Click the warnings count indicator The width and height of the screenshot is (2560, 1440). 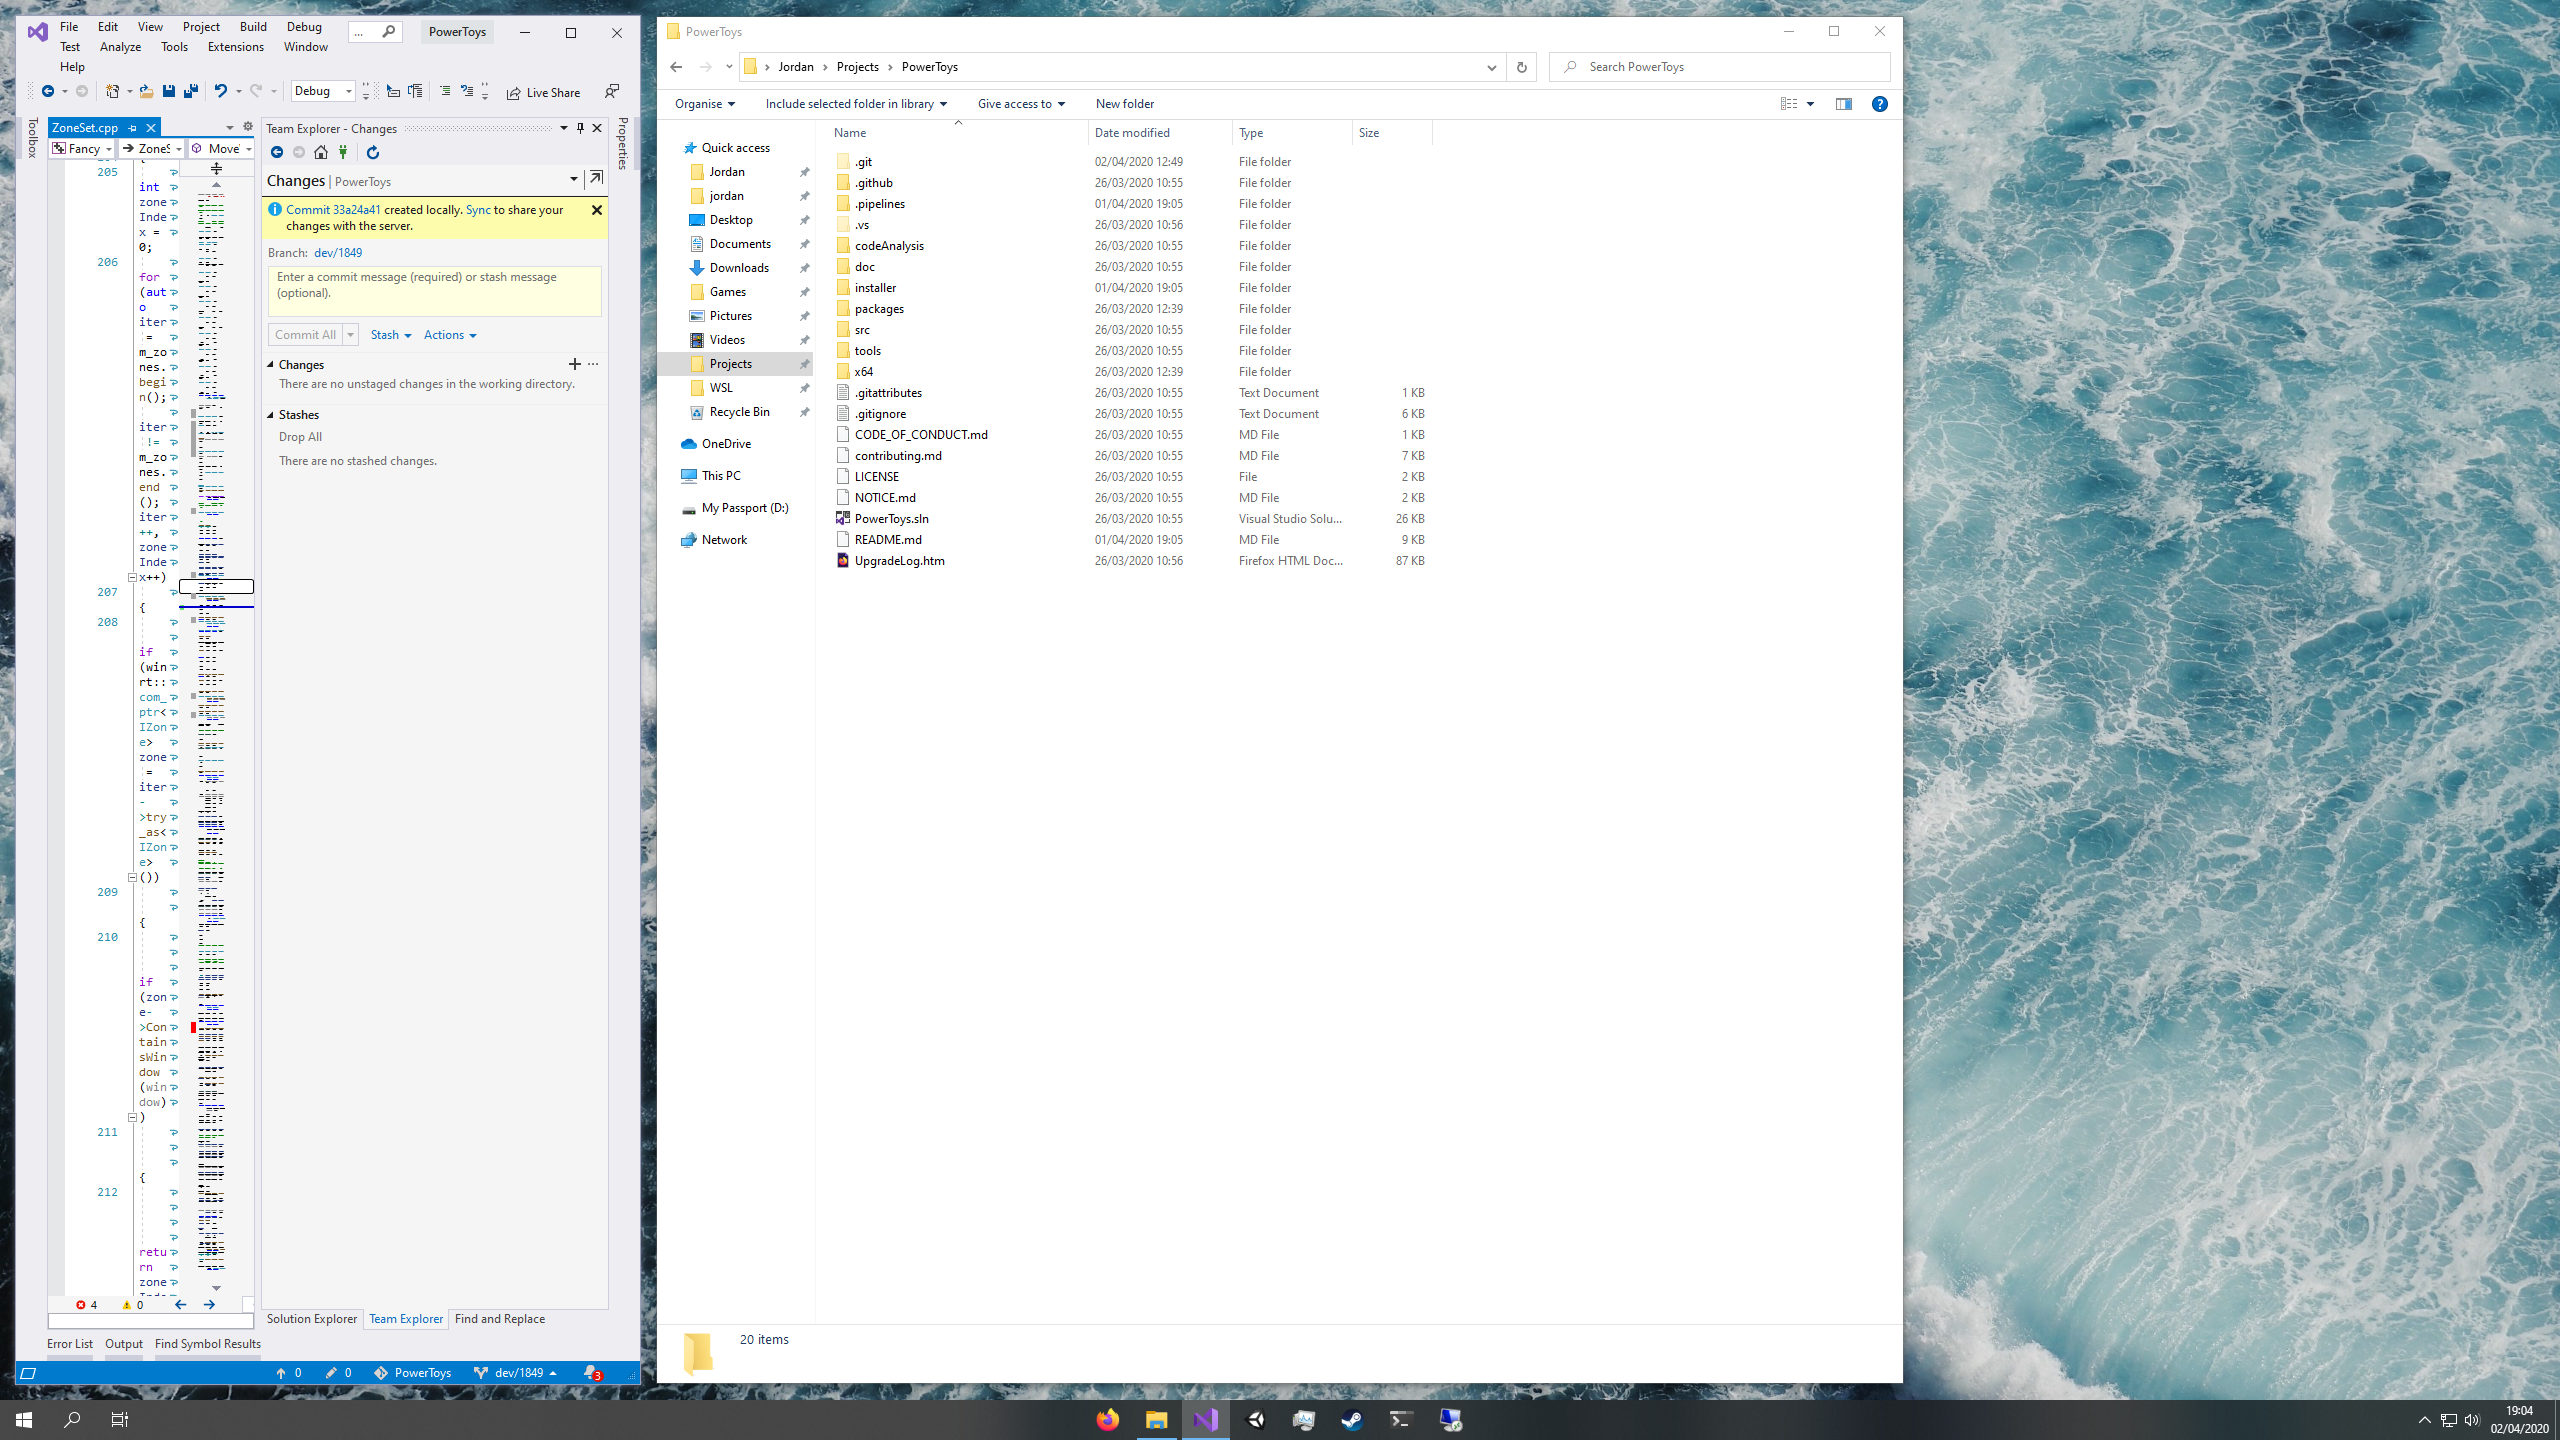[x=133, y=1305]
